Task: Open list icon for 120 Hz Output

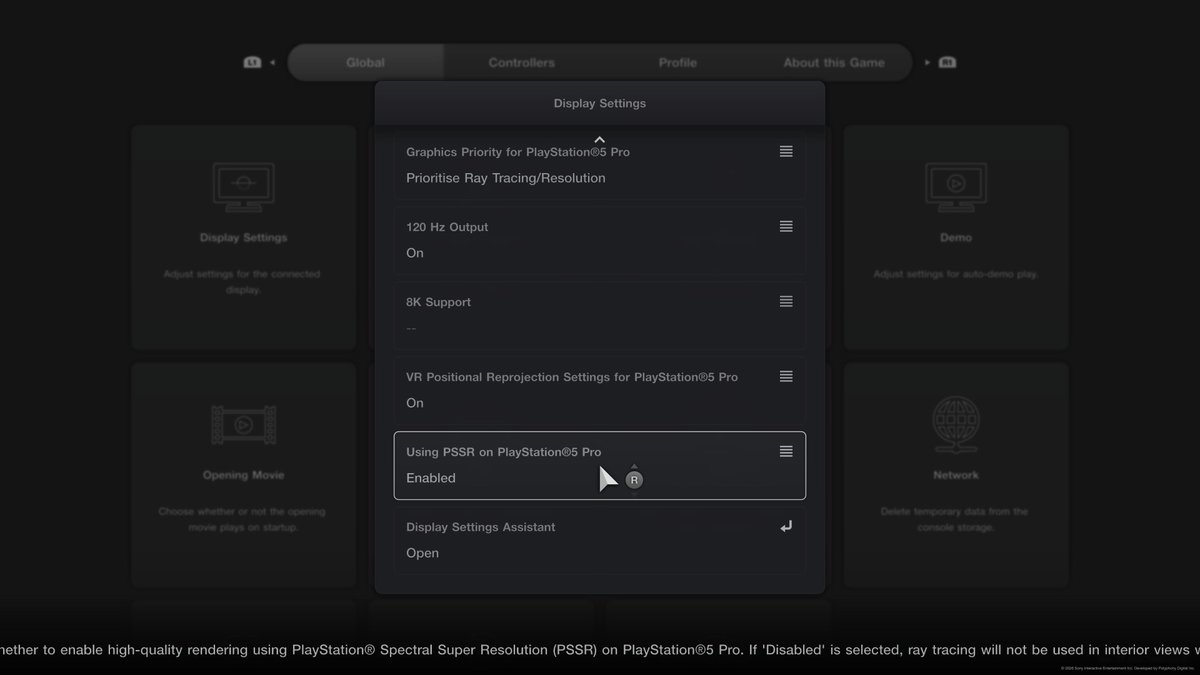Action: coord(786,227)
